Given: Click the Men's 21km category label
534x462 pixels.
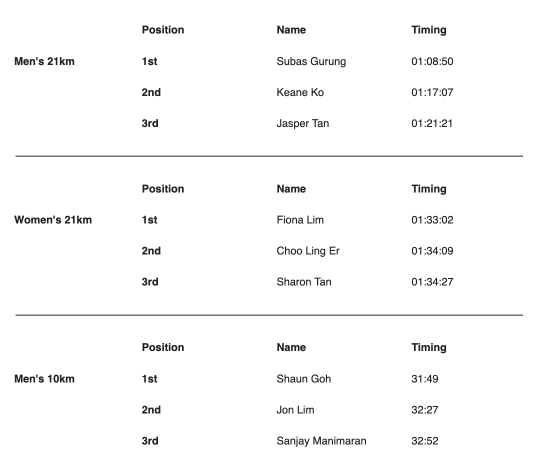Looking at the screenshot, I should 44,61.
